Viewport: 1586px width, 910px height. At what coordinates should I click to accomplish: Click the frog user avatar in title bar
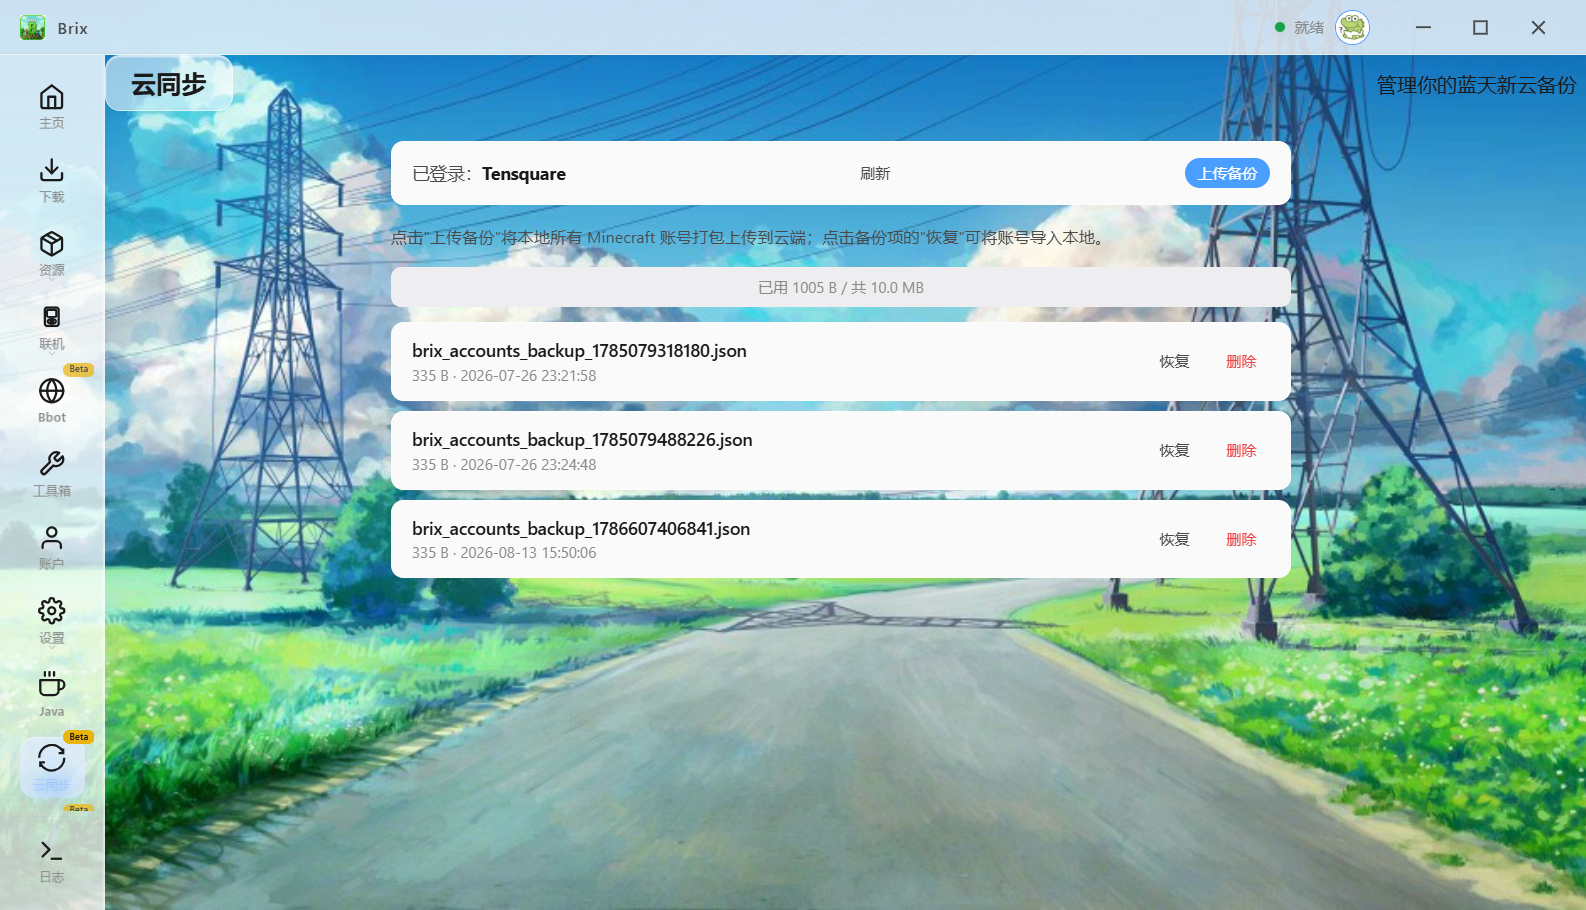[x=1352, y=28]
